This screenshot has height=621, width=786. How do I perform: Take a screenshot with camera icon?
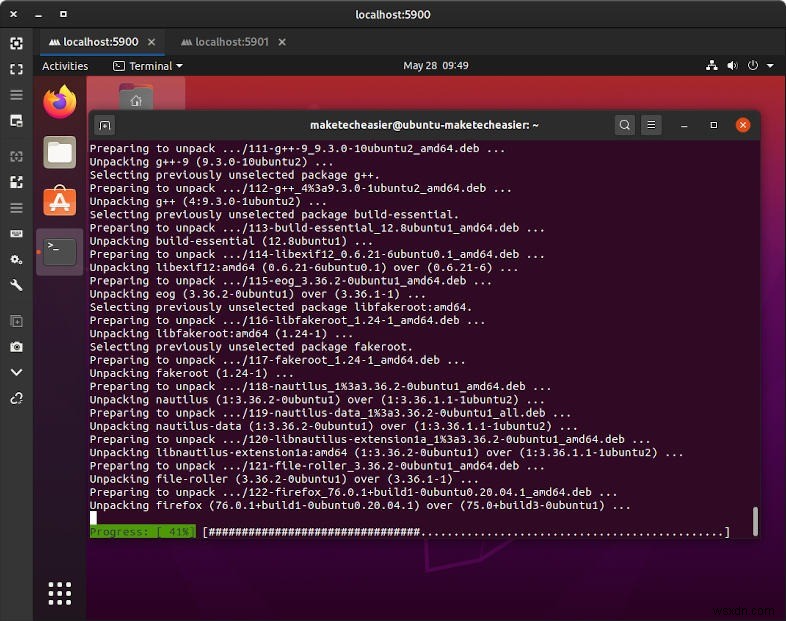tap(16, 347)
